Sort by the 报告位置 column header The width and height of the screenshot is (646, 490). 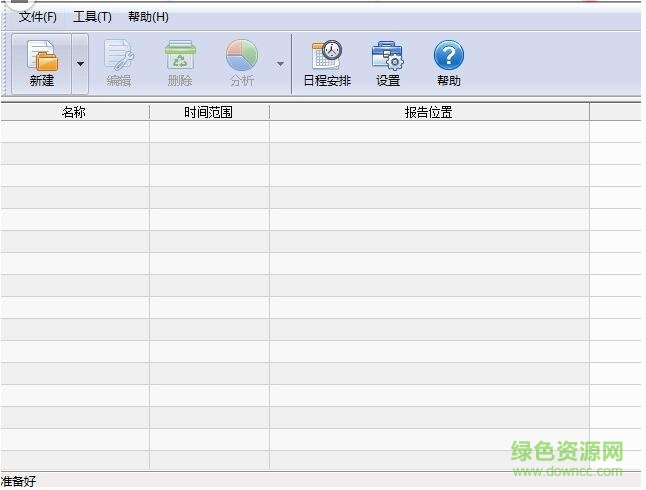click(x=429, y=112)
